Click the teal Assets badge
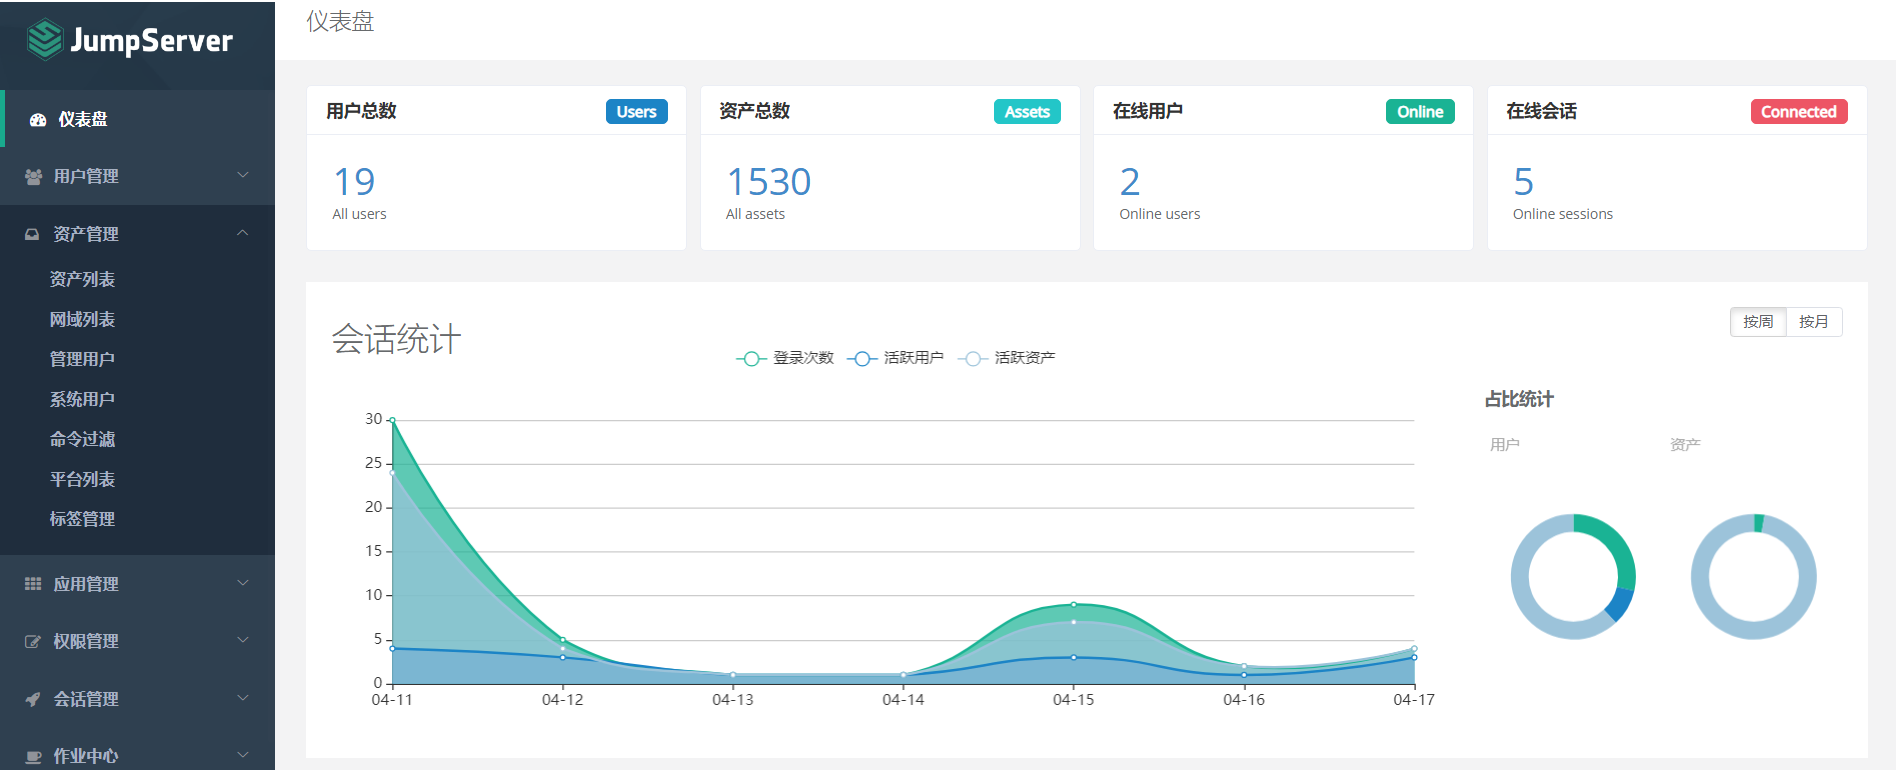1896x770 pixels. click(1027, 112)
